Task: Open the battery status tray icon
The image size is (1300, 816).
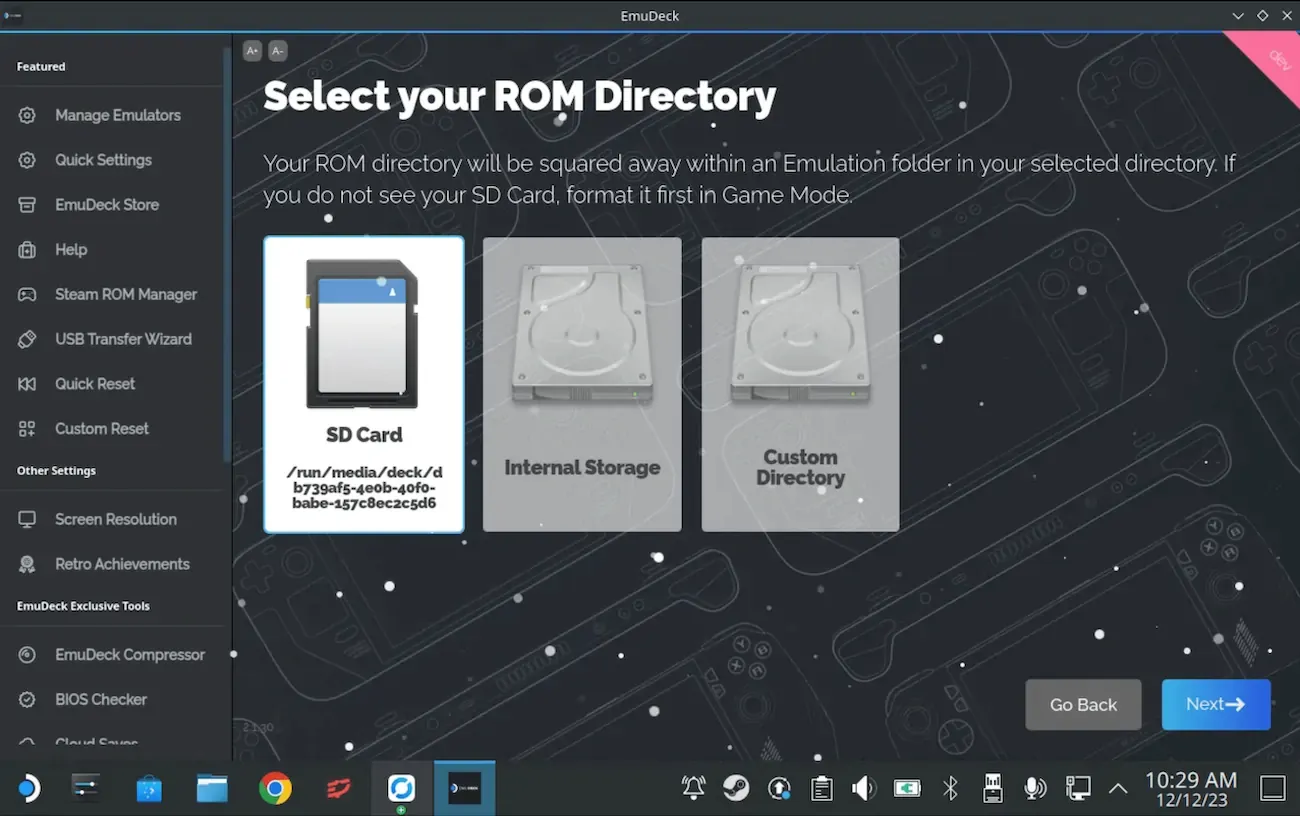Action: pos(907,788)
